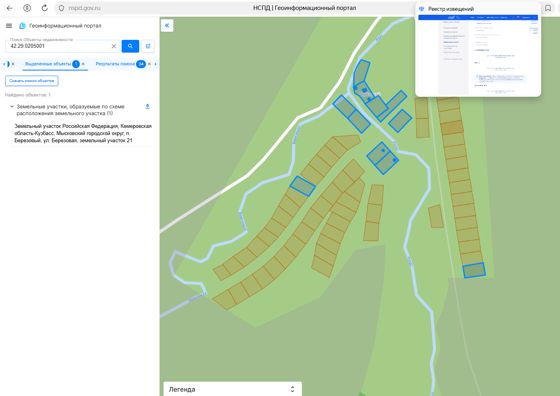The width and height of the screenshot is (560, 396).
Task: Select the blue-outlined parcel in the left curved row
Action: (x=302, y=186)
